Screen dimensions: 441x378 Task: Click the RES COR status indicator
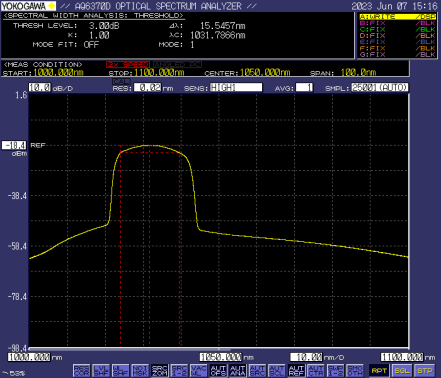[82, 370]
